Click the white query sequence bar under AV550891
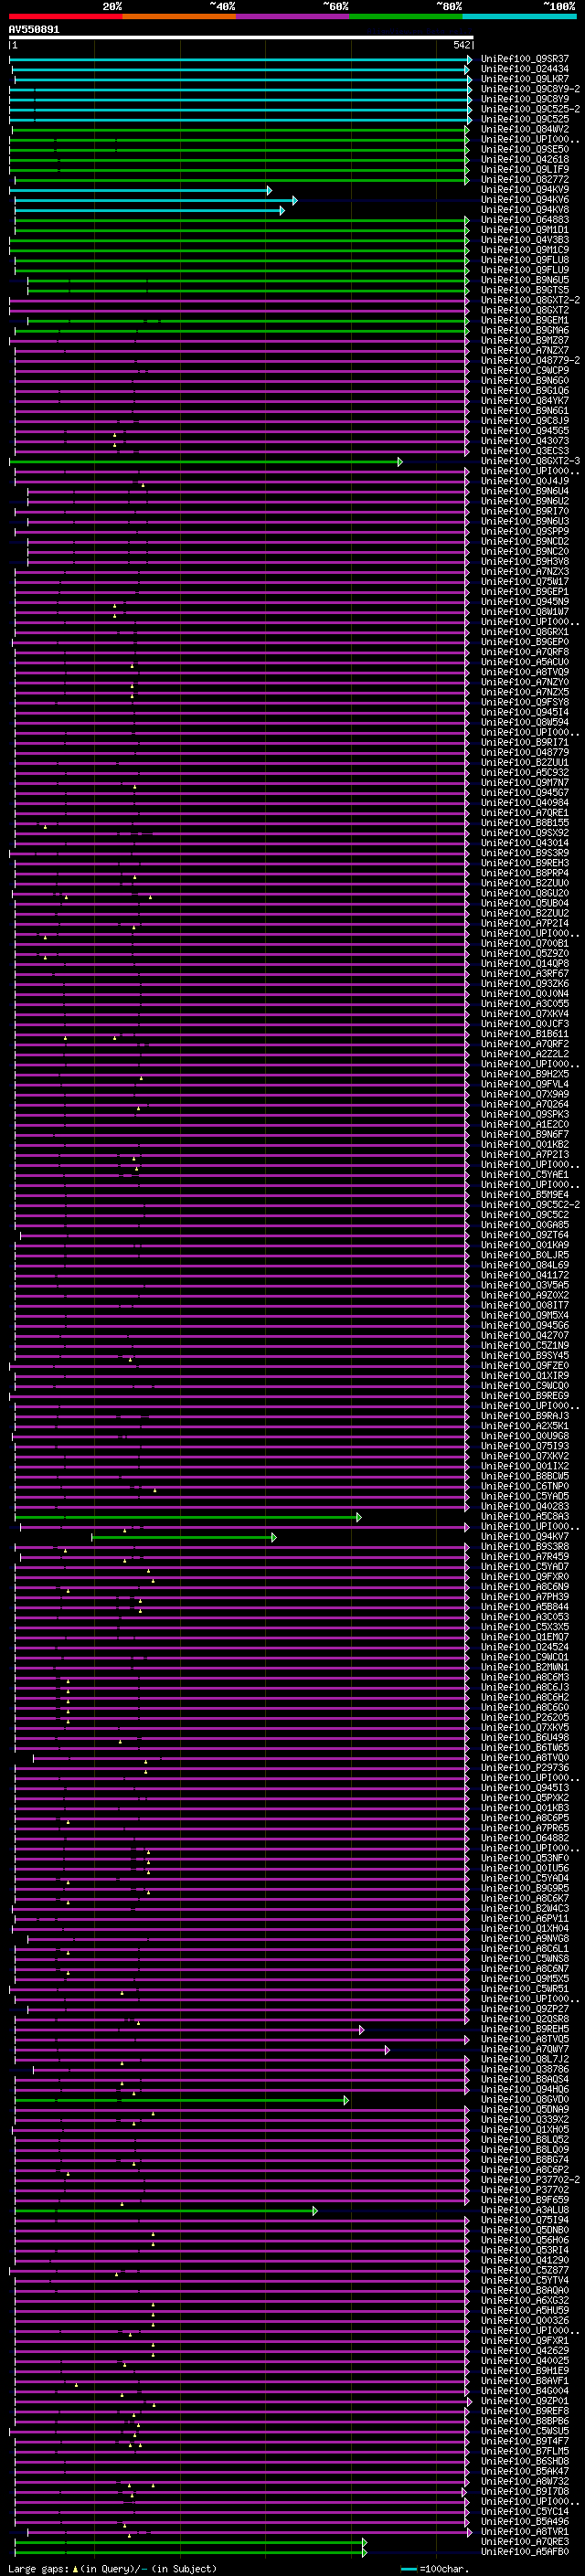This screenshot has height=2576, width=585. click(x=241, y=37)
